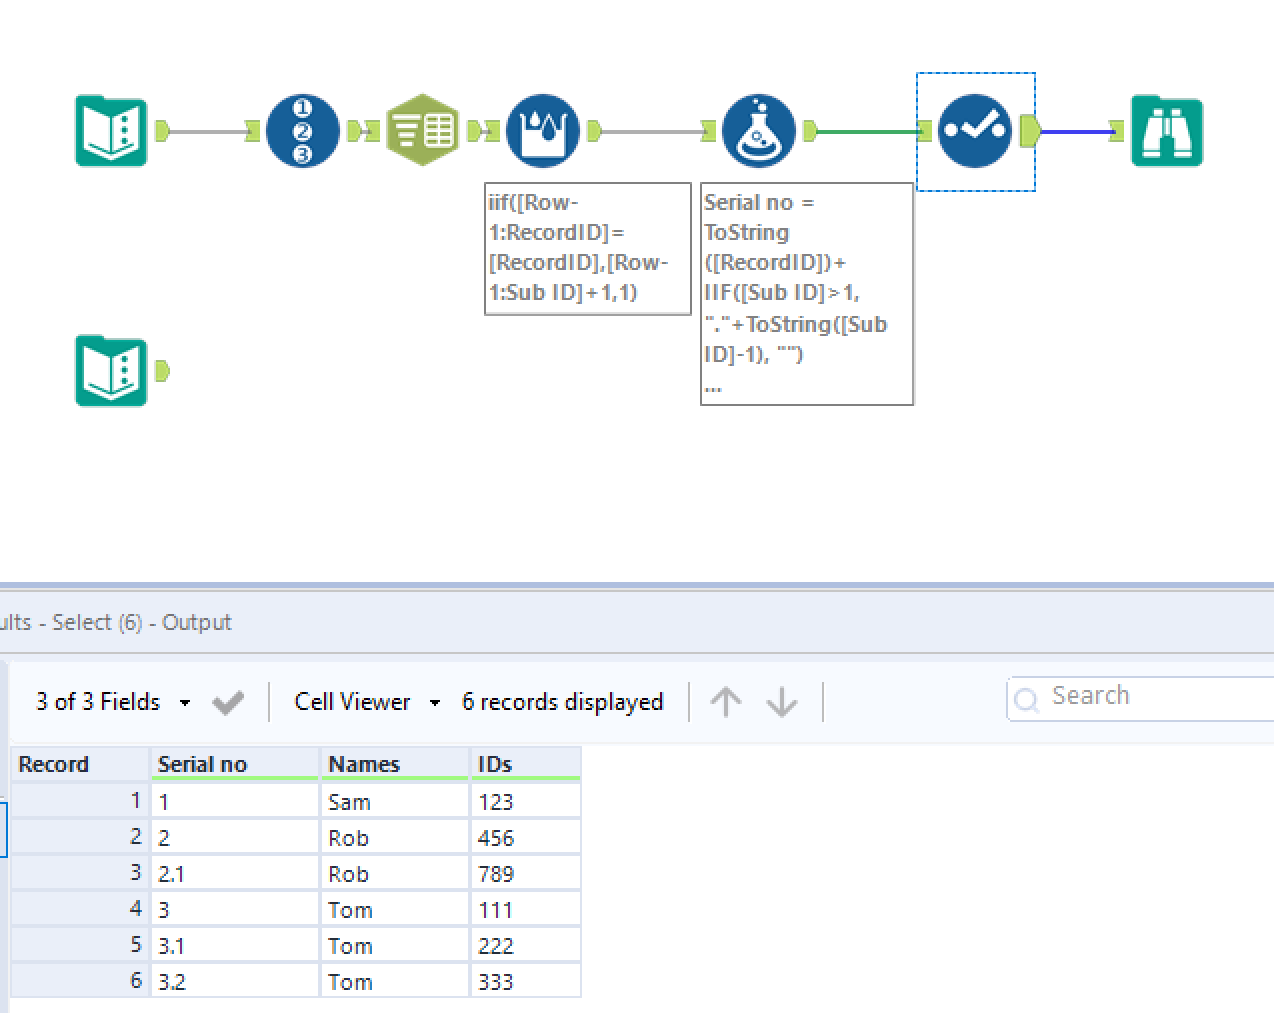1274x1013 pixels.
Task: Click the 'Serial no' column header
Action: pyautogui.click(x=201, y=763)
